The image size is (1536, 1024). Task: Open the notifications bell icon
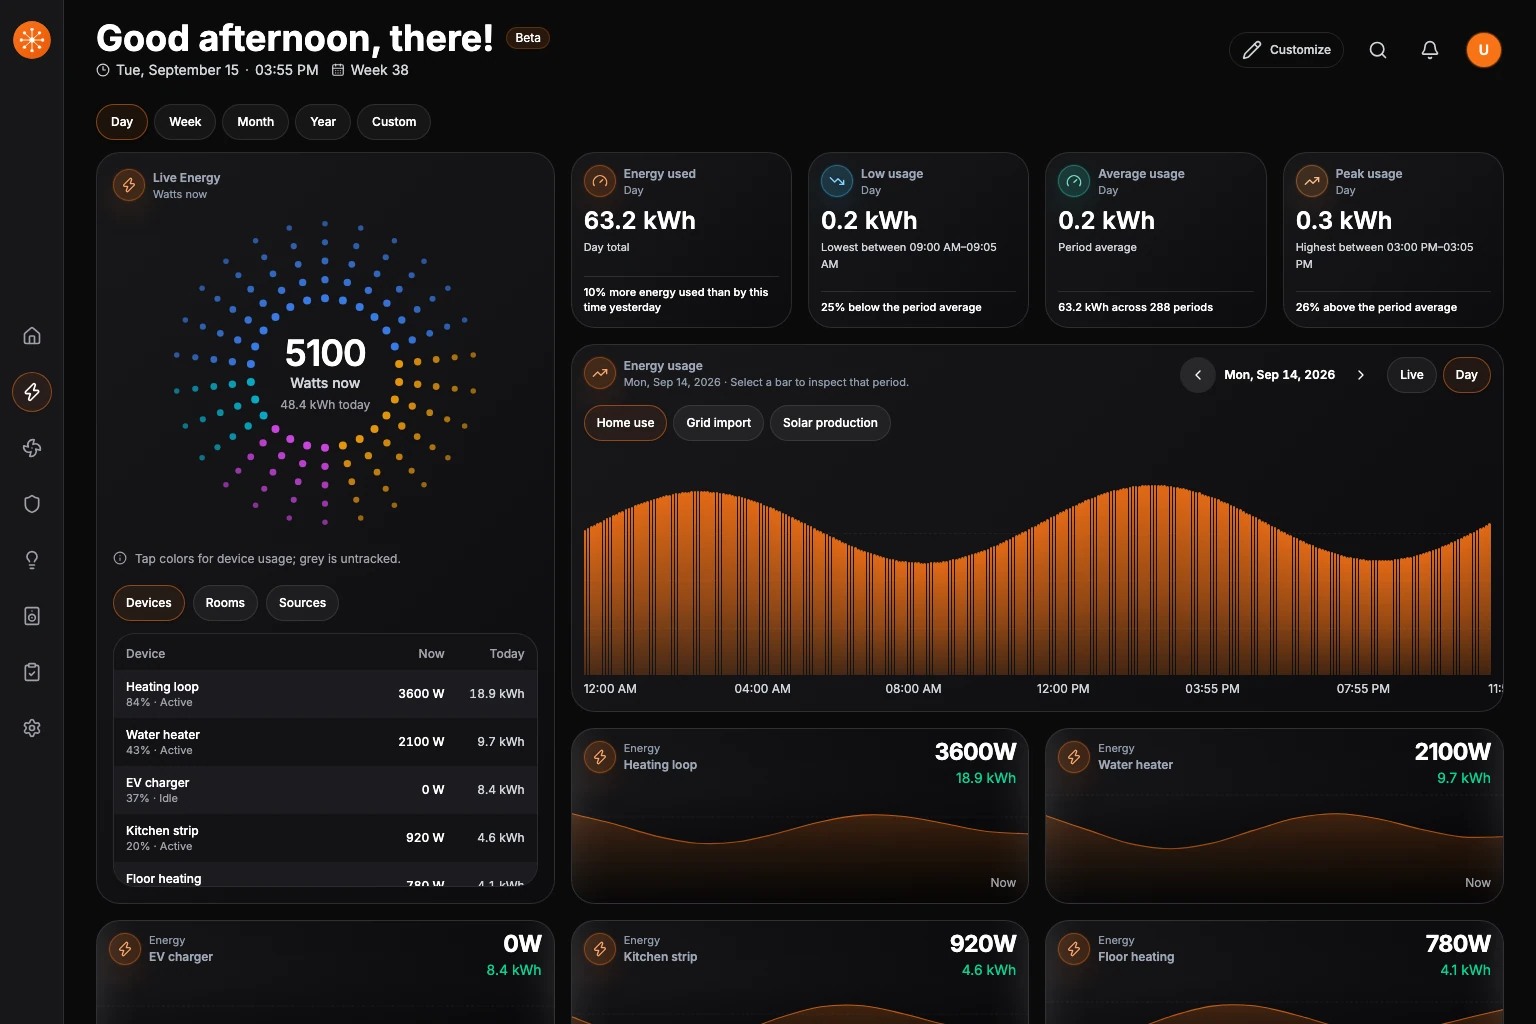[x=1430, y=50]
